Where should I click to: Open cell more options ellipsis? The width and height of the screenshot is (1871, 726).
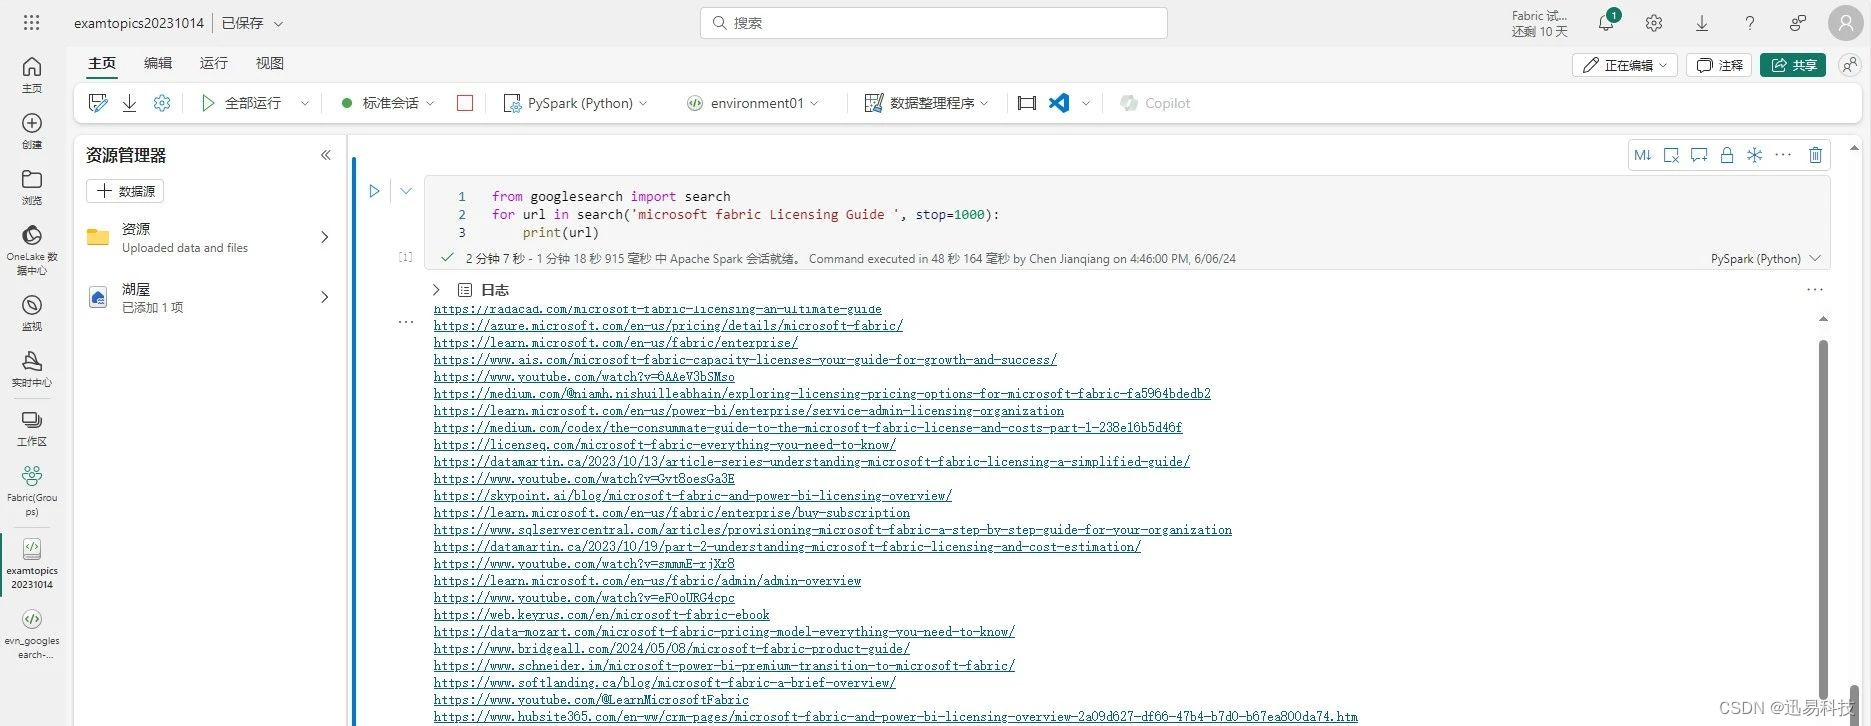(x=1783, y=155)
